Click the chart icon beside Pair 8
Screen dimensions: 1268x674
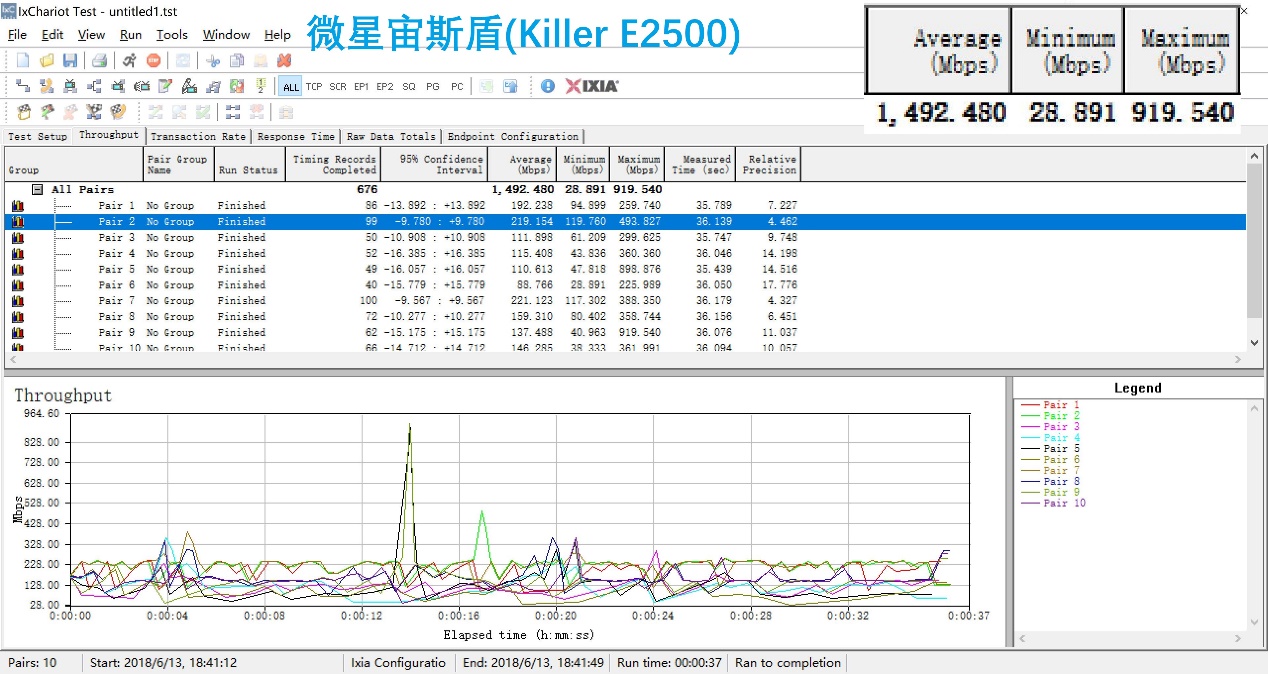coord(17,317)
